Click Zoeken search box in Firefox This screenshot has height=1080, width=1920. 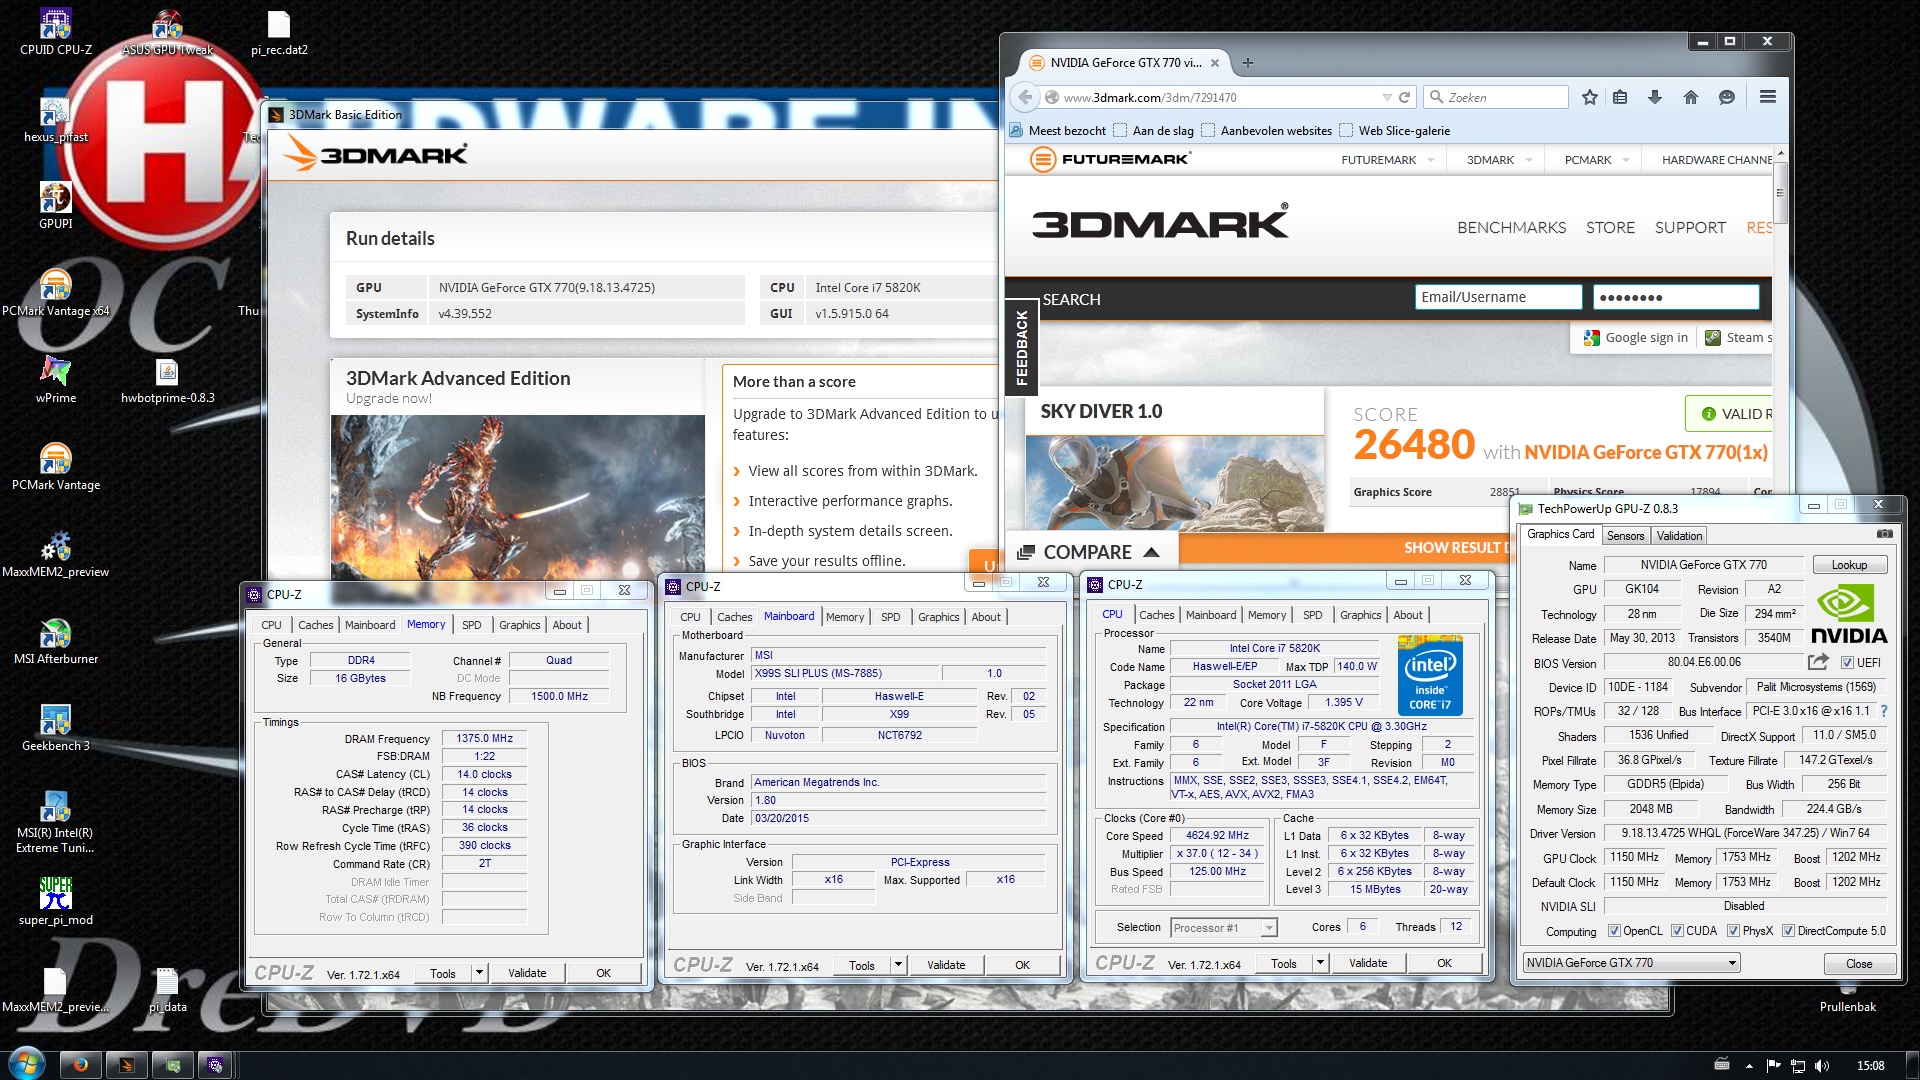(x=1495, y=97)
